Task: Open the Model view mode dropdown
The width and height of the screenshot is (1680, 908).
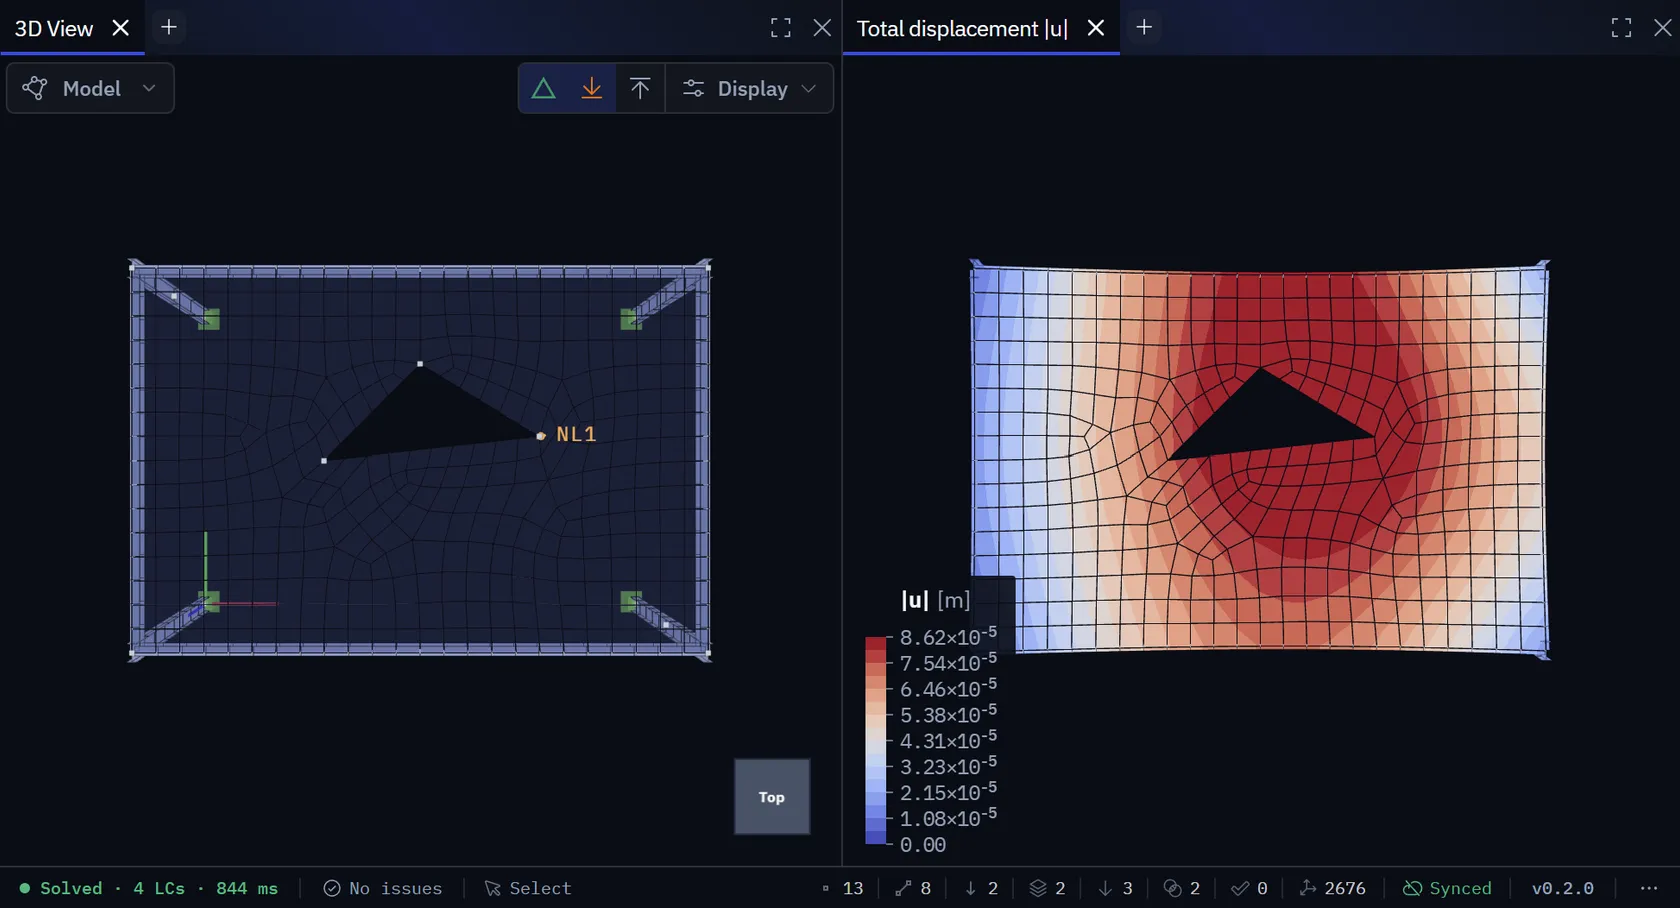Action: 90,89
